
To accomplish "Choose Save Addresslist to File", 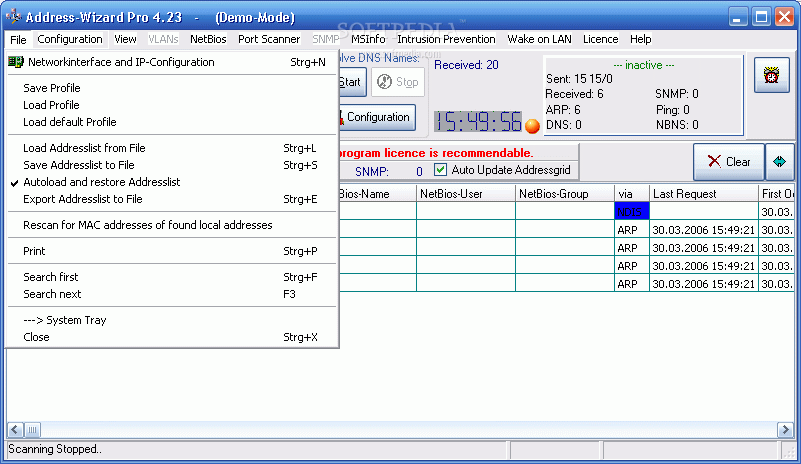I will (x=172, y=165).
